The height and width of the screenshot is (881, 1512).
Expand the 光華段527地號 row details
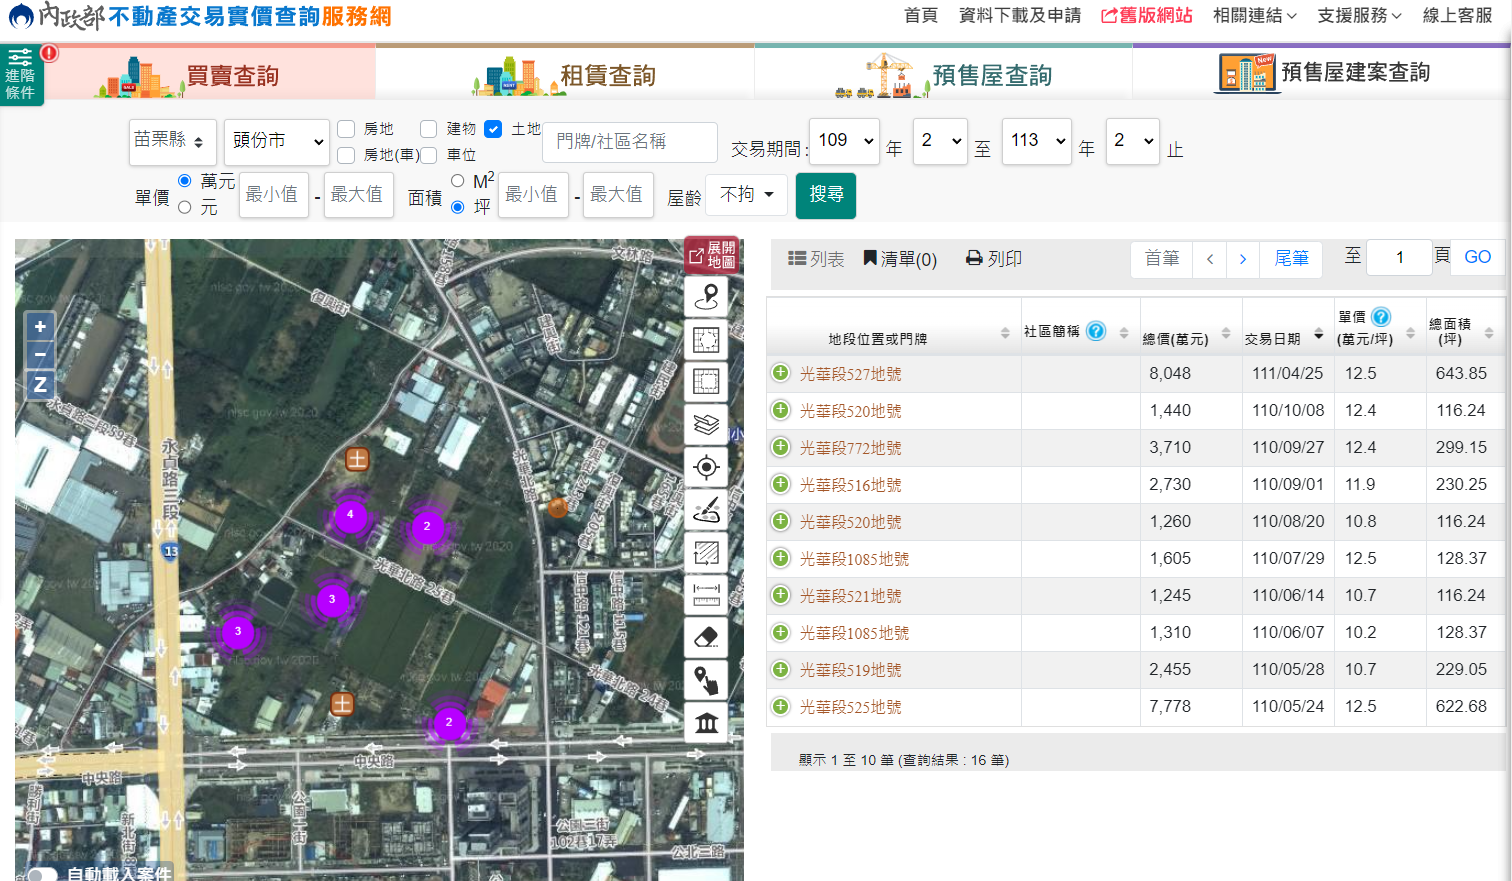(x=781, y=373)
